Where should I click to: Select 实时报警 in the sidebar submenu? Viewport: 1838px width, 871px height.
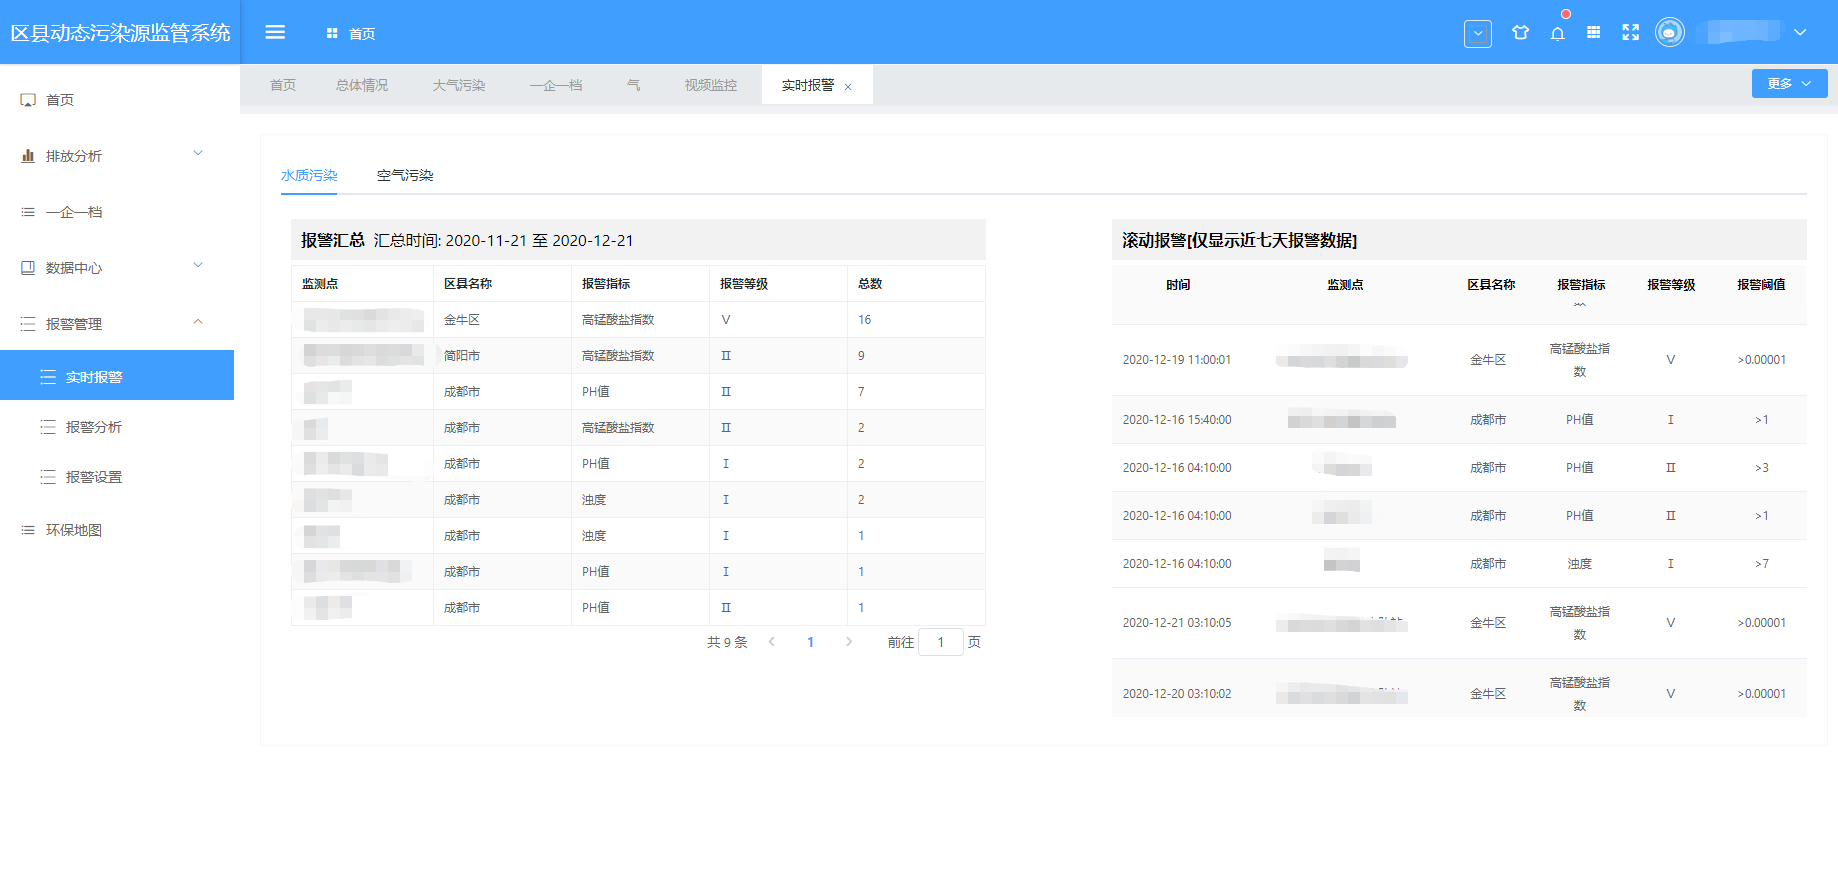click(x=117, y=375)
